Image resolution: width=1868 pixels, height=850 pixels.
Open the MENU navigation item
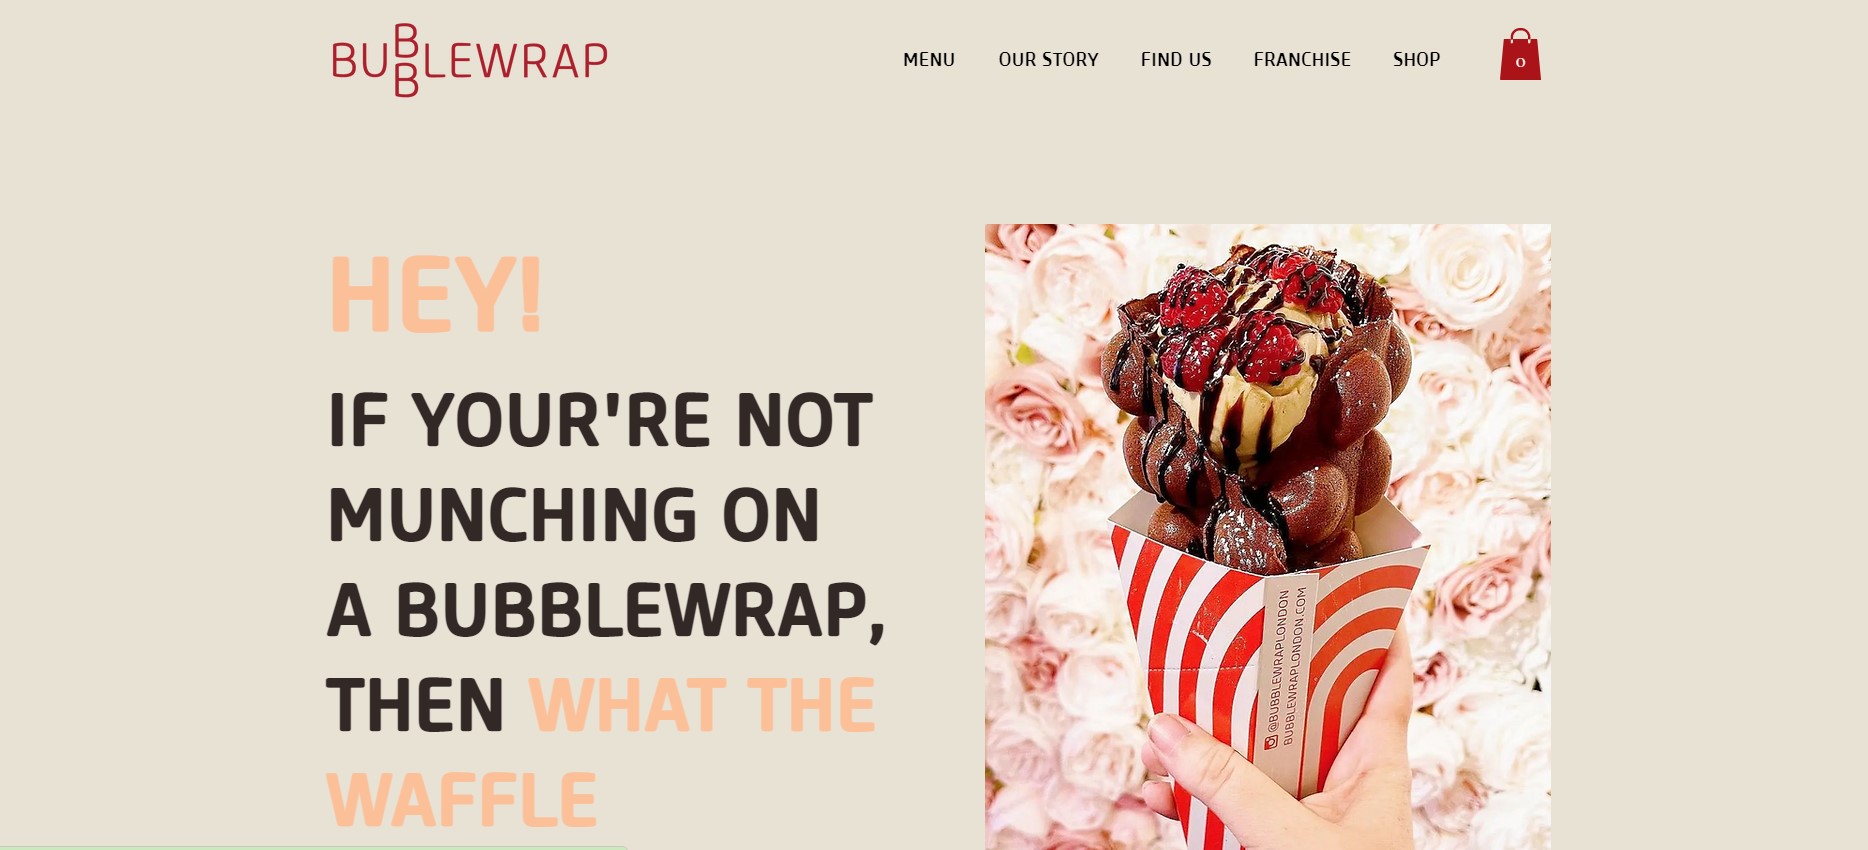pos(929,59)
